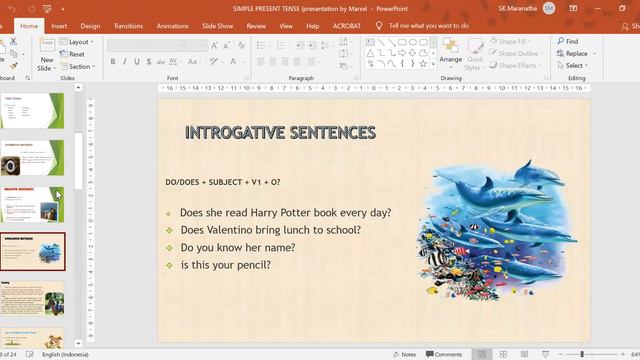Click the text highlight color button
Screen dimensions: 640x360
[213, 62]
